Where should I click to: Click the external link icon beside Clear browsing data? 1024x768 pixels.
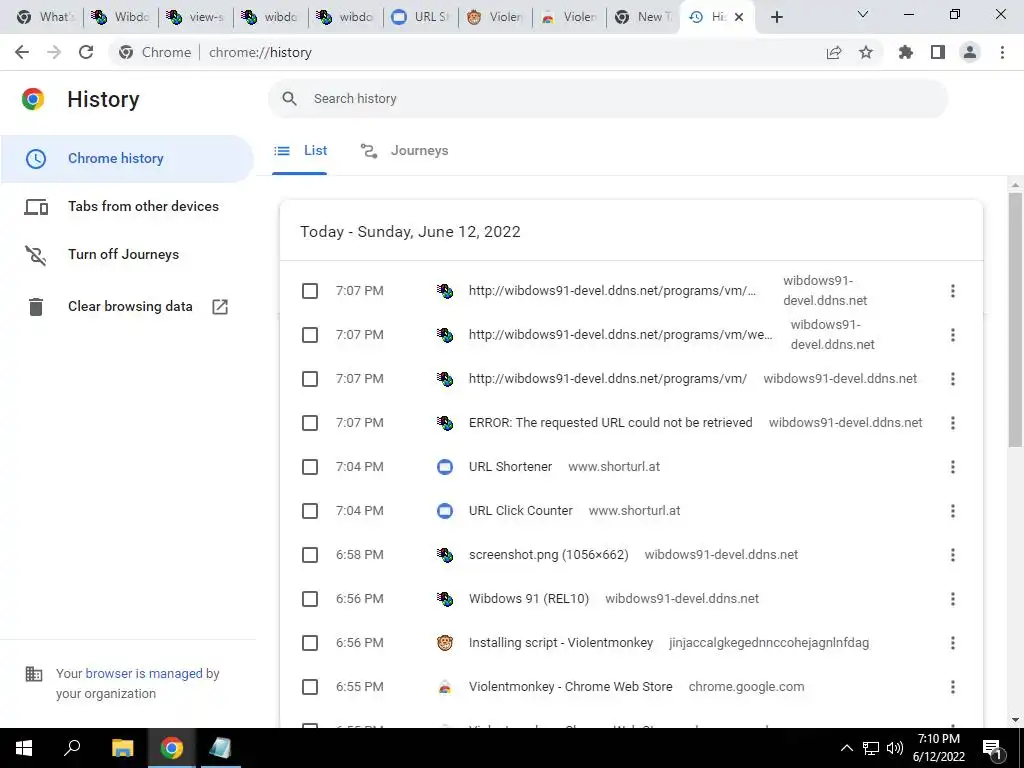pyautogui.click(x=220, y=307)
